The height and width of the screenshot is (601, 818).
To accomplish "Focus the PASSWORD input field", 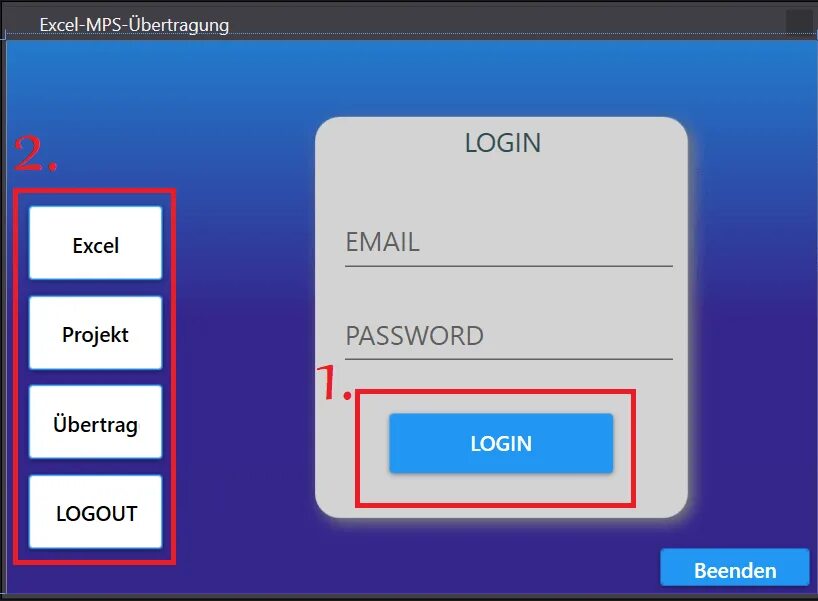I will click(x=509, y=336).
